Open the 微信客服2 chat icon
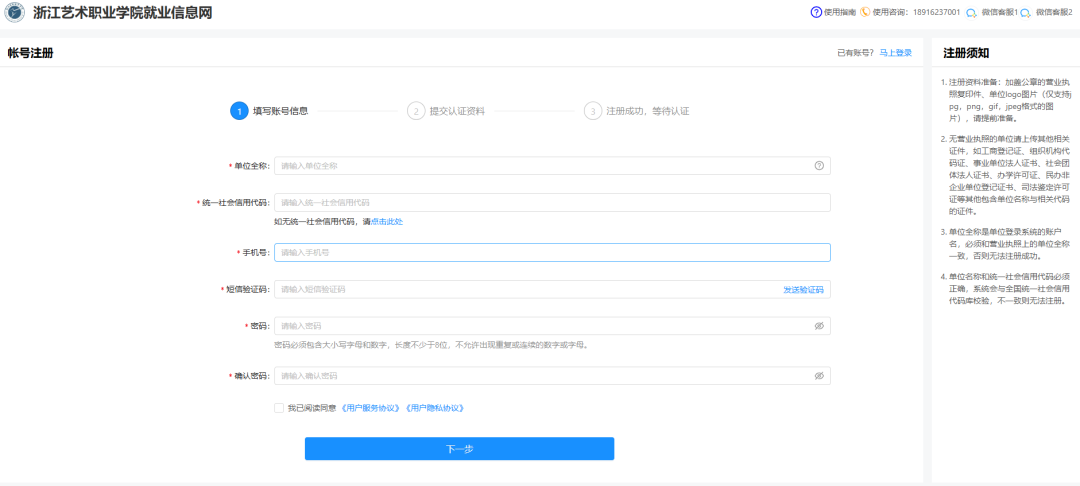The image size is (1080, 486). pos(1025,13)
